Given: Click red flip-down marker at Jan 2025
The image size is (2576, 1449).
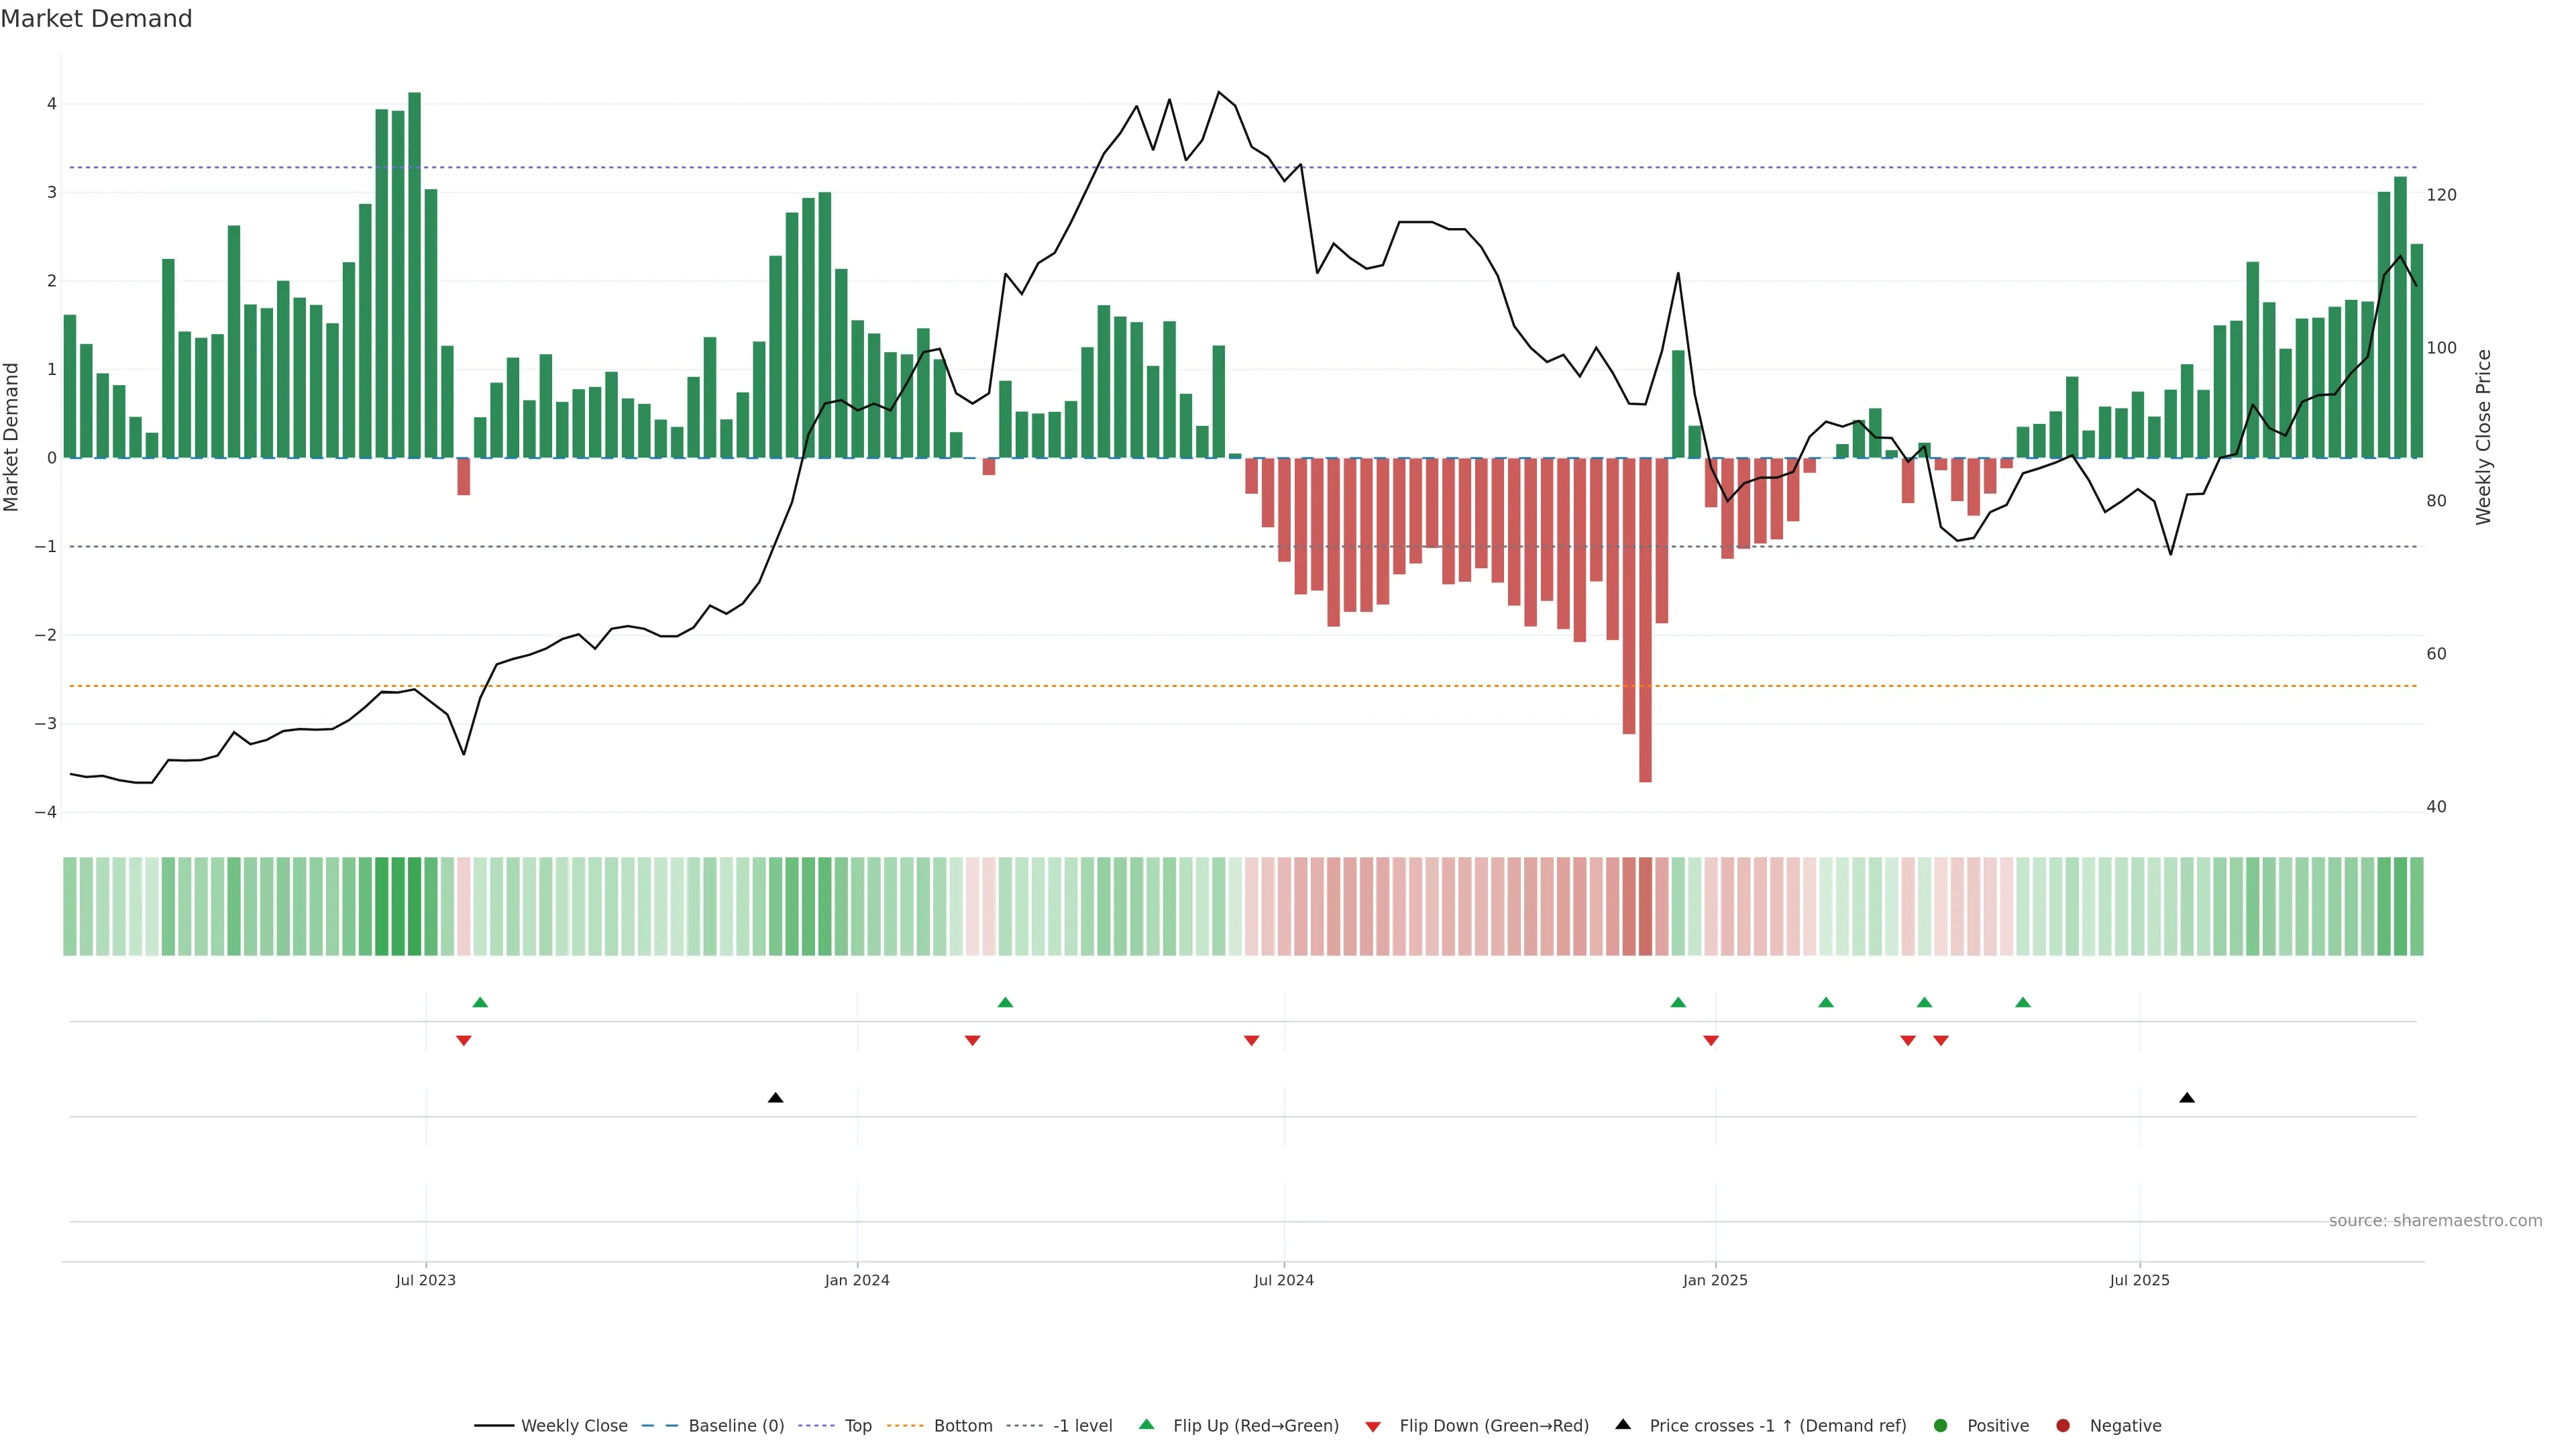Looking at the screenshot, I should 1711,1041.
